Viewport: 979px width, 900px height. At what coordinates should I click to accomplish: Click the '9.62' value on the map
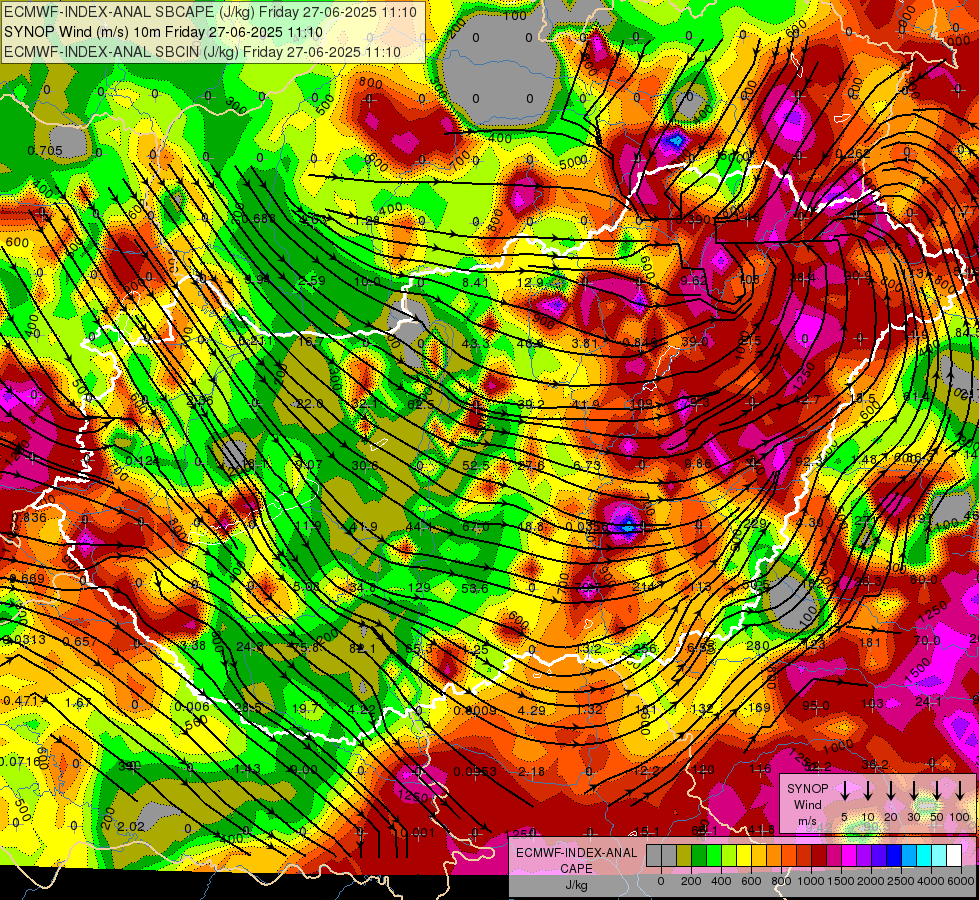(694, 281)
